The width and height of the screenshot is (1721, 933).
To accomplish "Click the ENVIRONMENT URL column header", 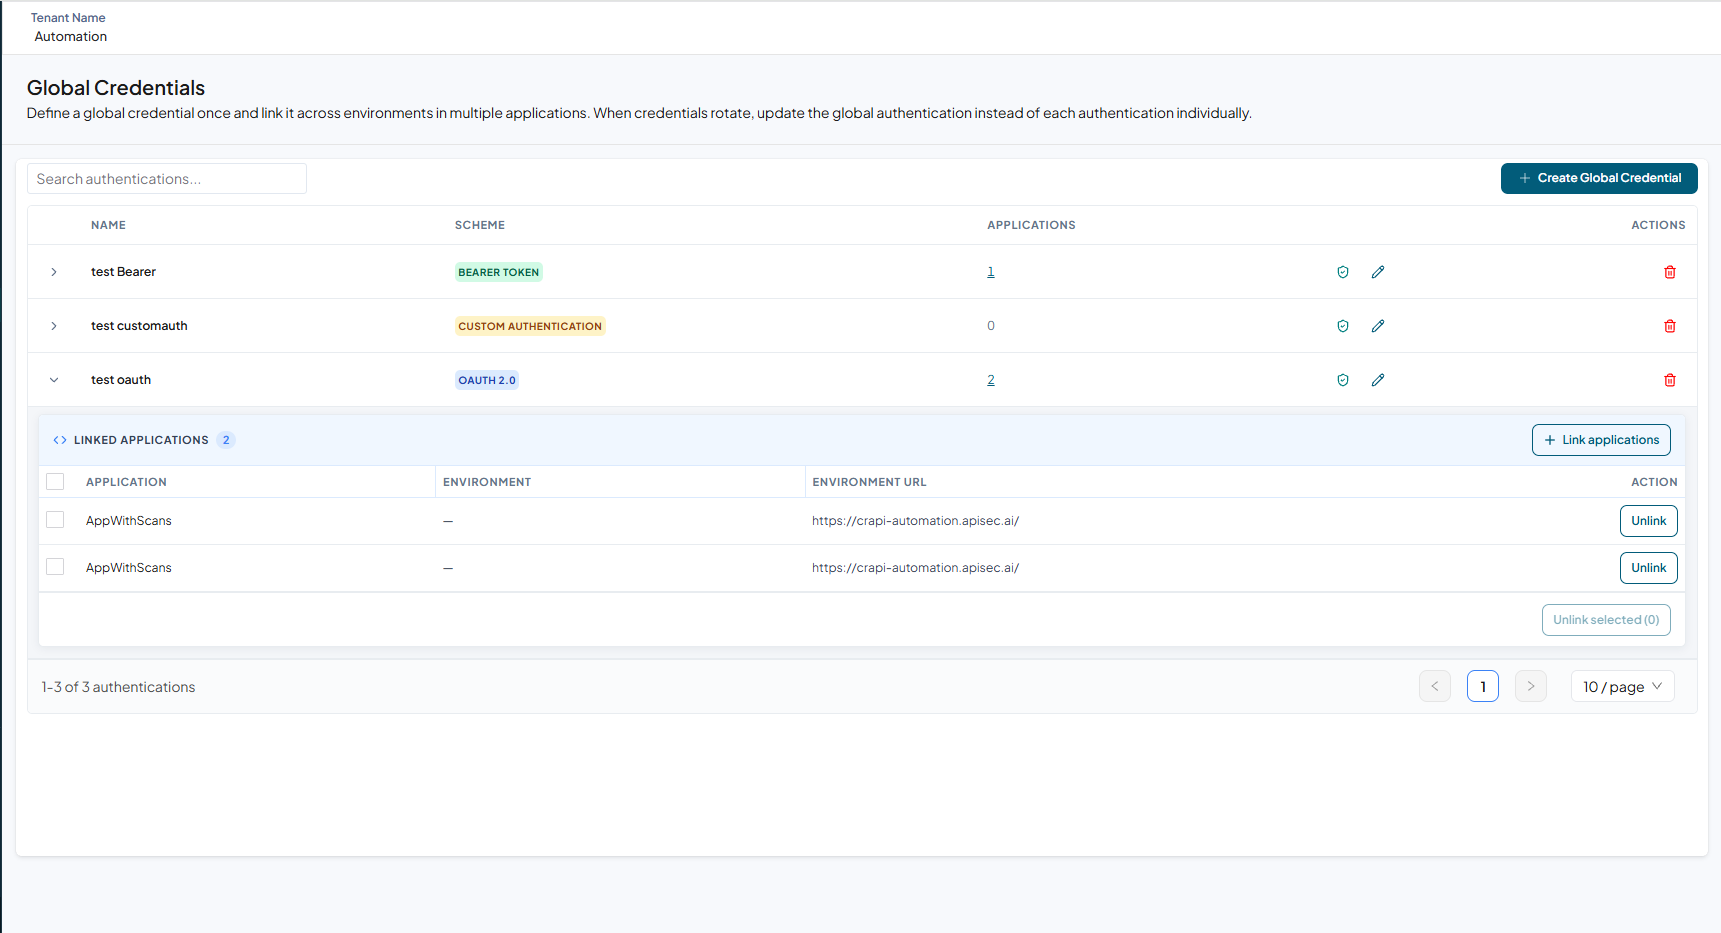I will [x=869, y=482].
